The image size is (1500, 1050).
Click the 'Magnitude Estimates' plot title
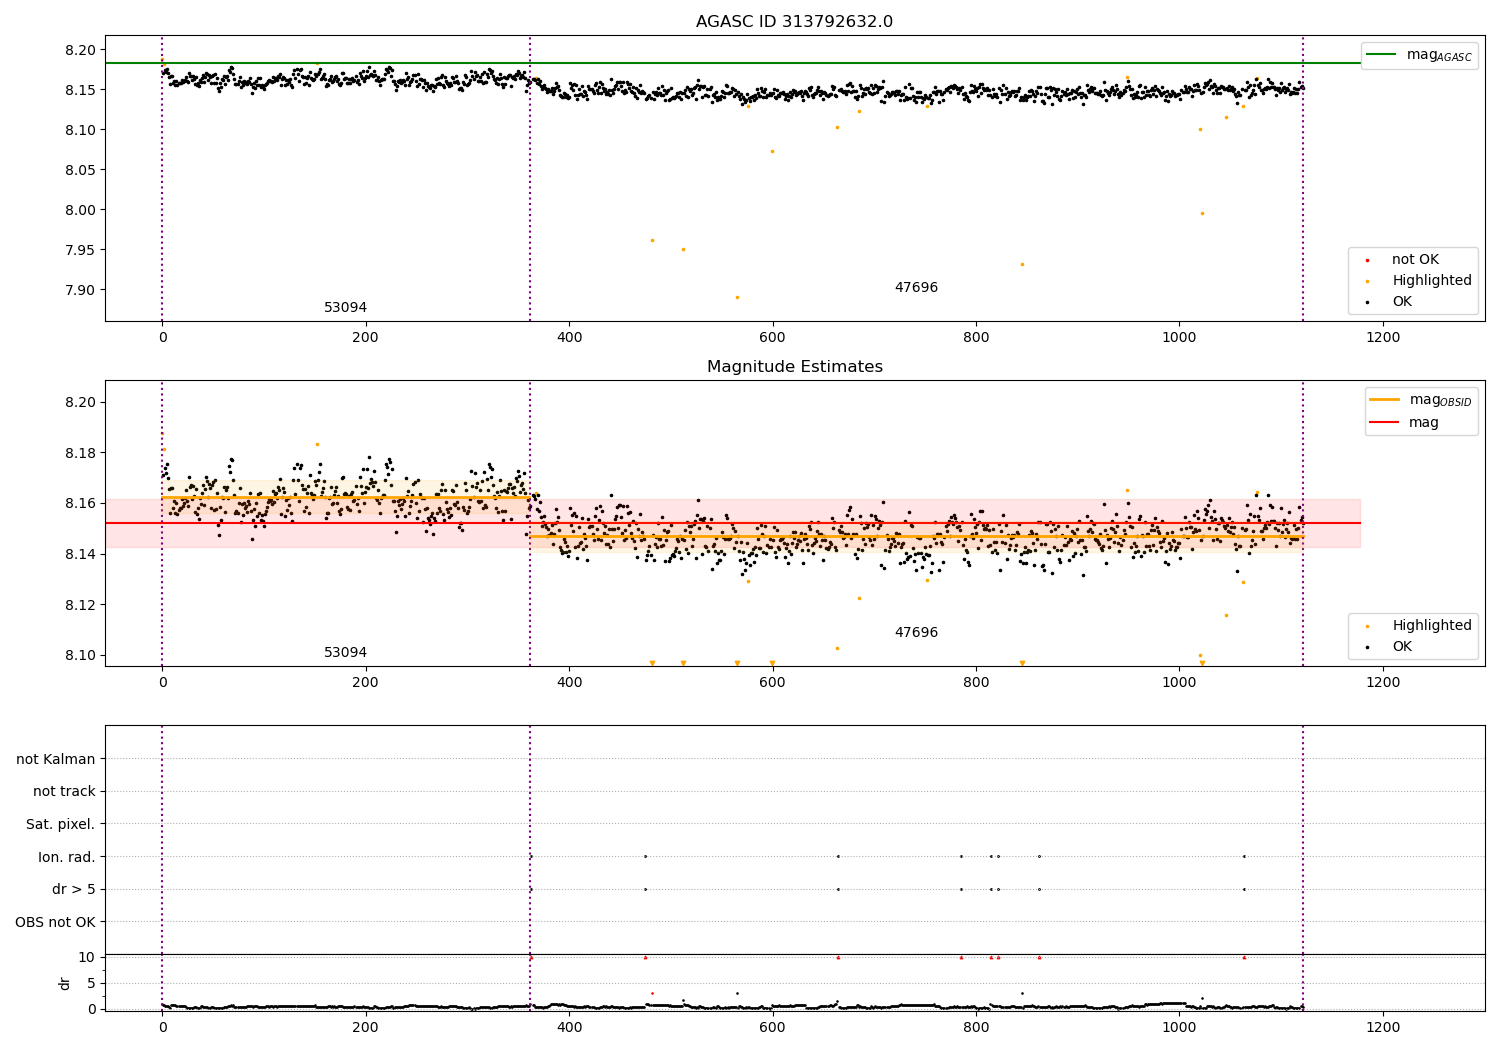click(x=794, y=367)
